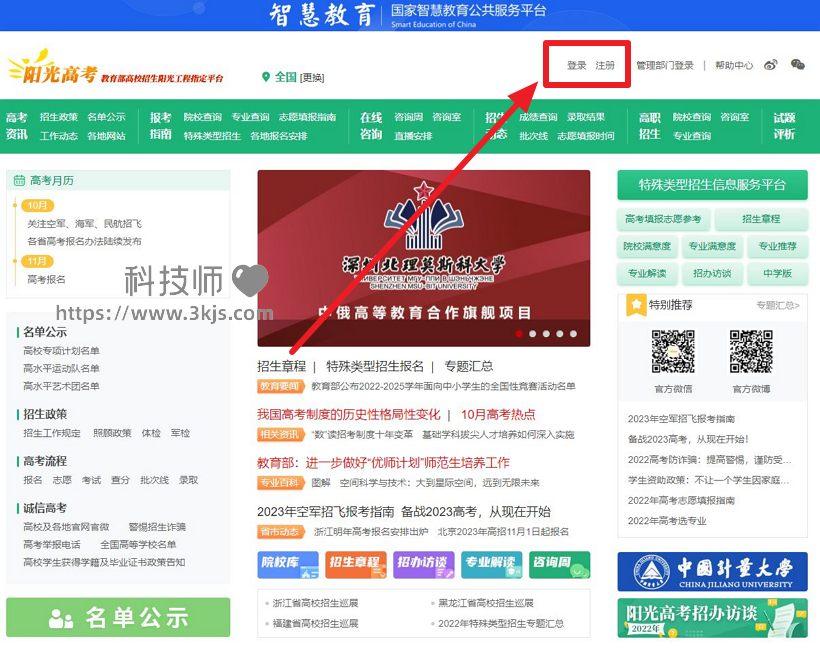Open the 院校库 icon tile

[288, 565]
